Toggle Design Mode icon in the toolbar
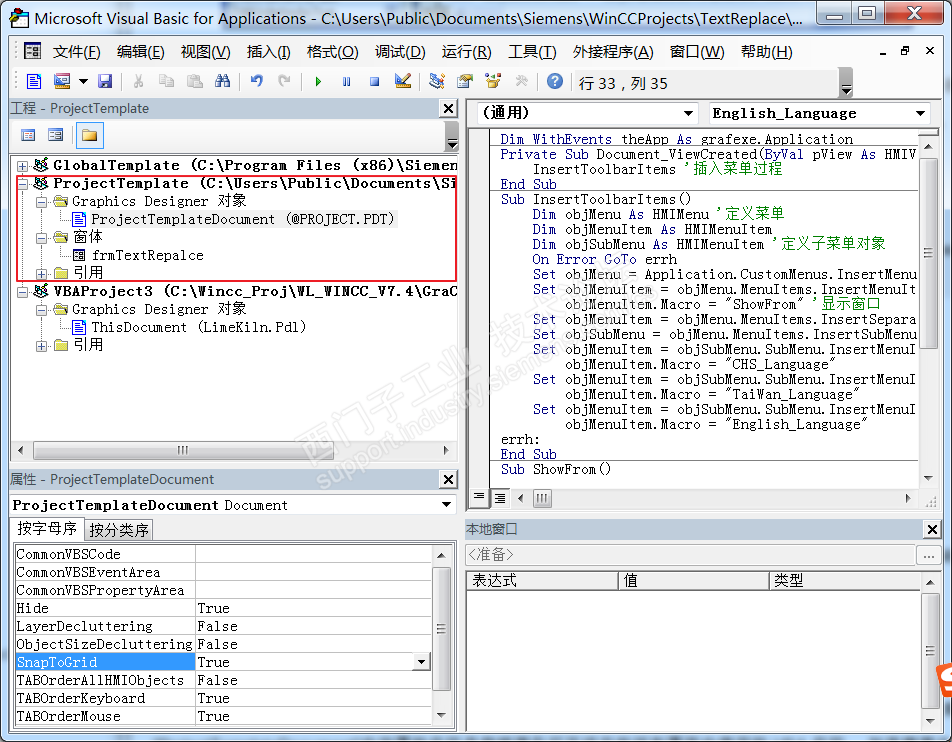The image size is (952, 742). pyautogui.click(x=403, y=82)
